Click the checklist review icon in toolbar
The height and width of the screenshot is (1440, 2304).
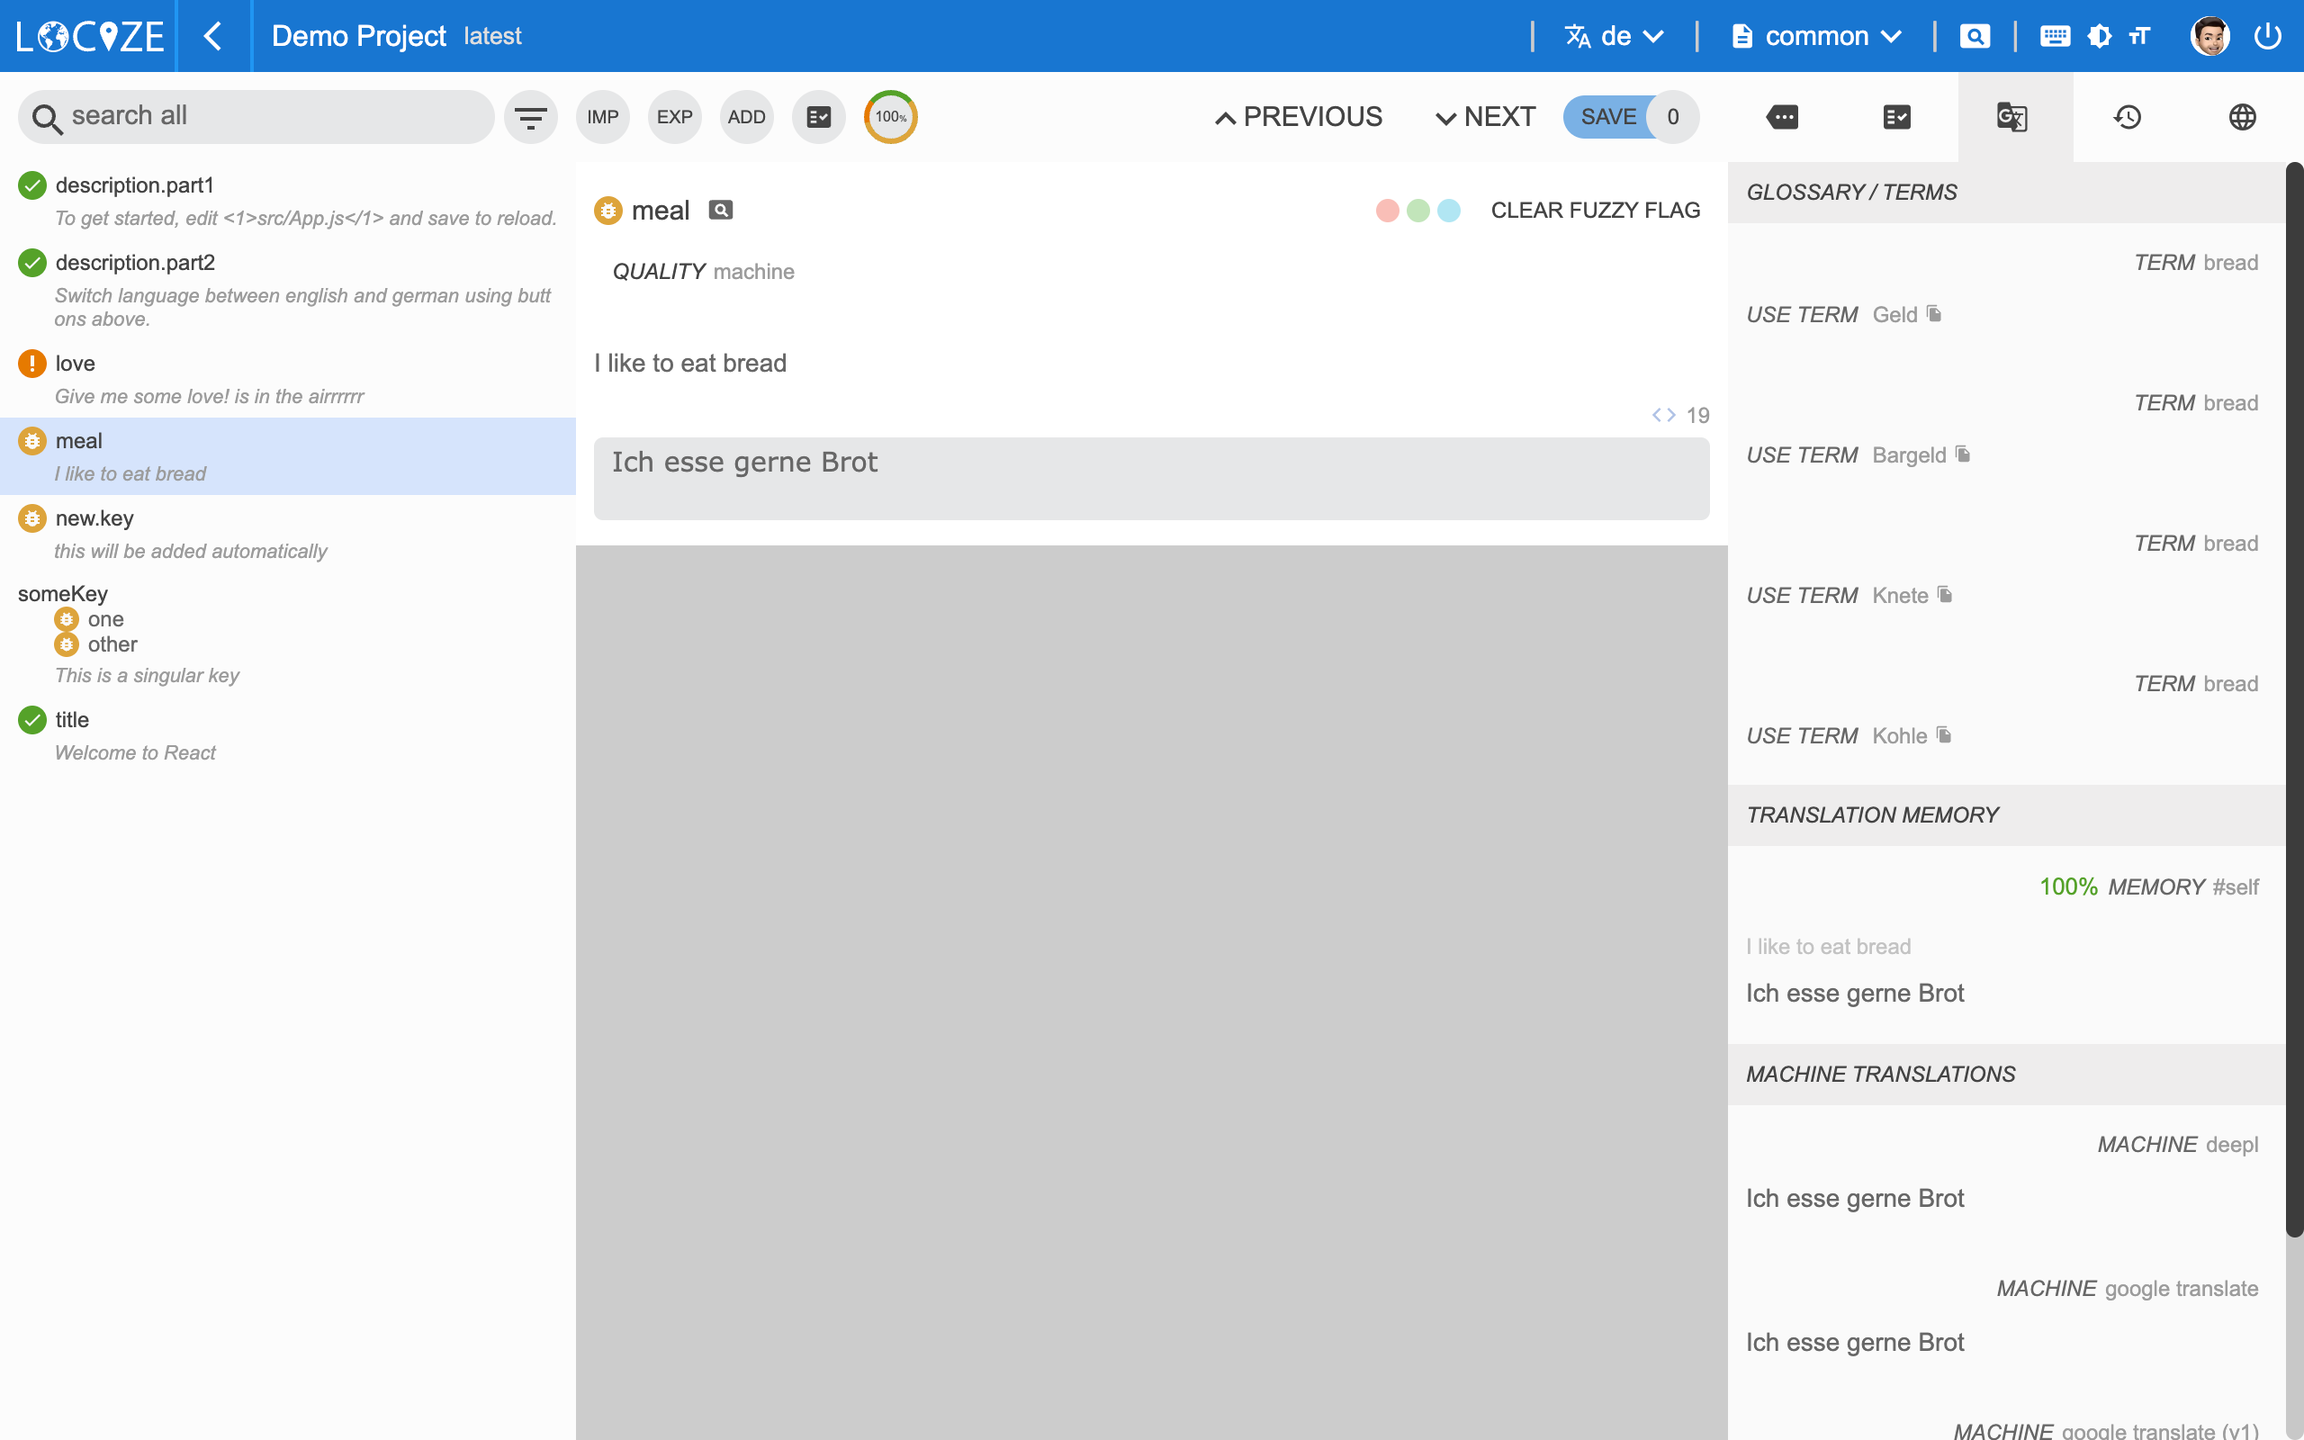point(818,117)
